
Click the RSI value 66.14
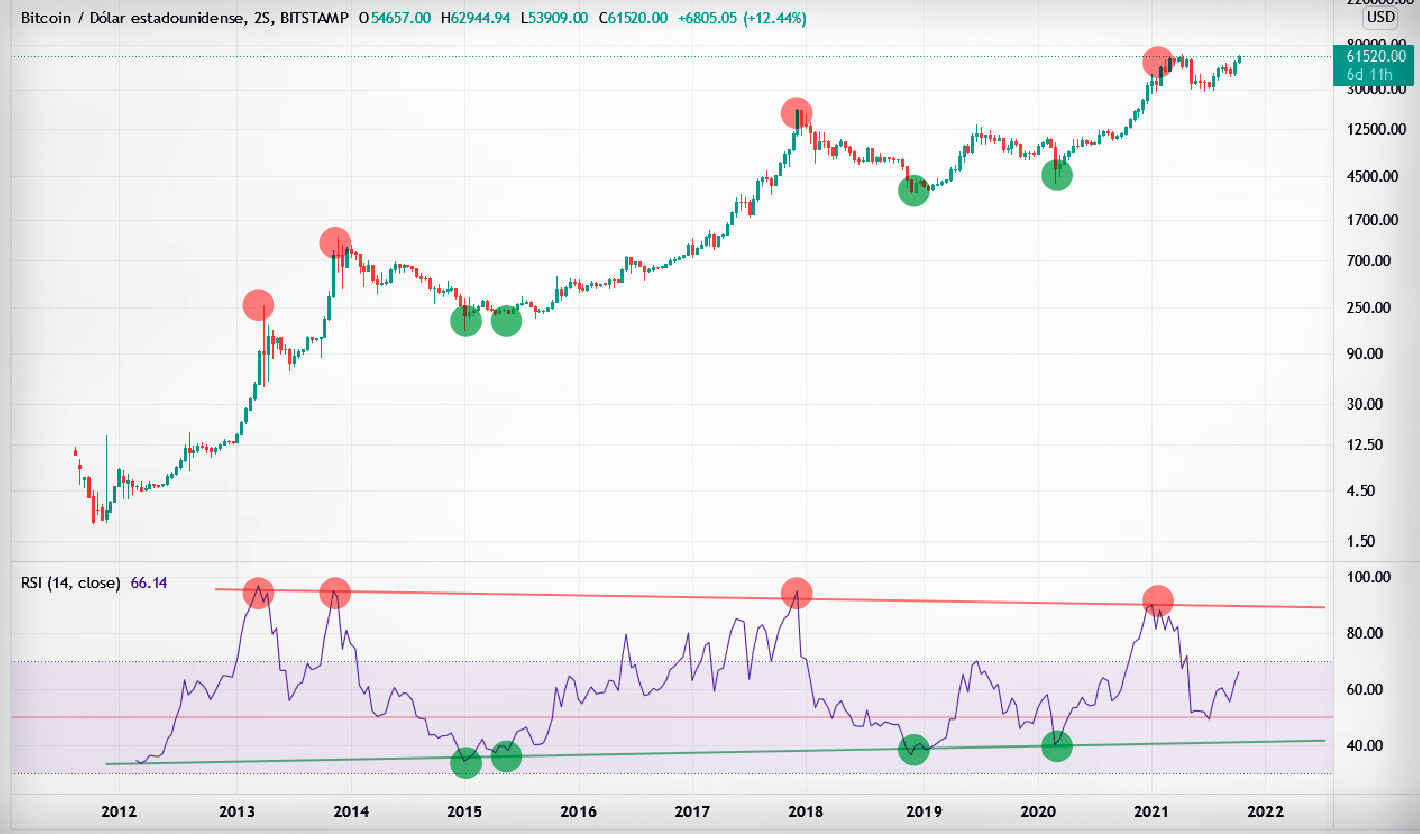coord(148,582)
